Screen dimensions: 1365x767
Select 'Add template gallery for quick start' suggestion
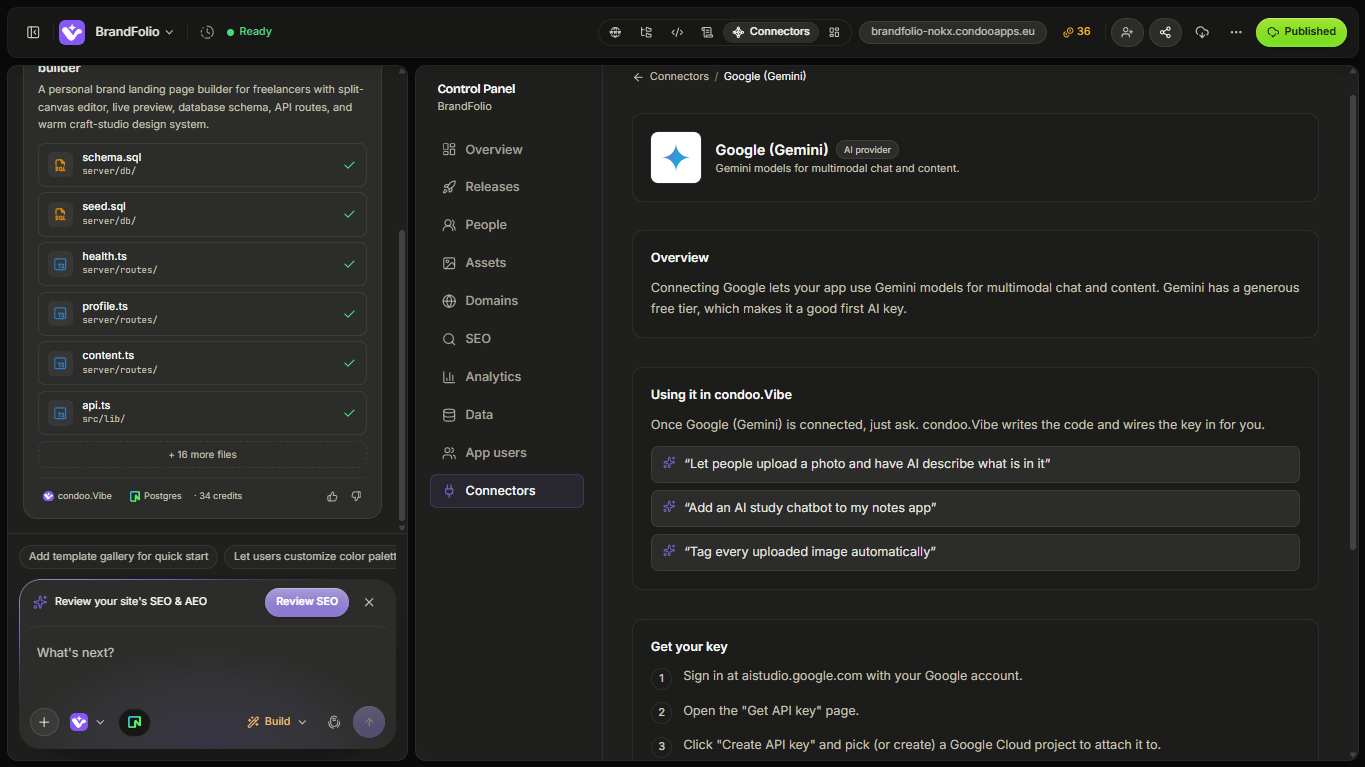pos(119,557)
